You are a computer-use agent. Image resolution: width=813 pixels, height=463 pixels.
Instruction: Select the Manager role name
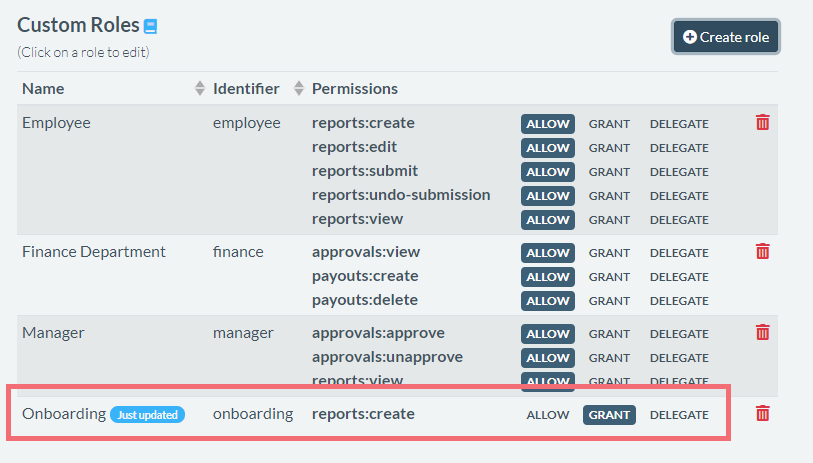pos(53,333)
